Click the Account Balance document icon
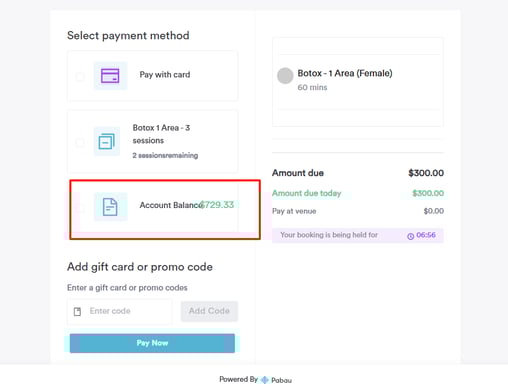Image resolution: width=508 pixels, height=384 pixels. [110, 207]
